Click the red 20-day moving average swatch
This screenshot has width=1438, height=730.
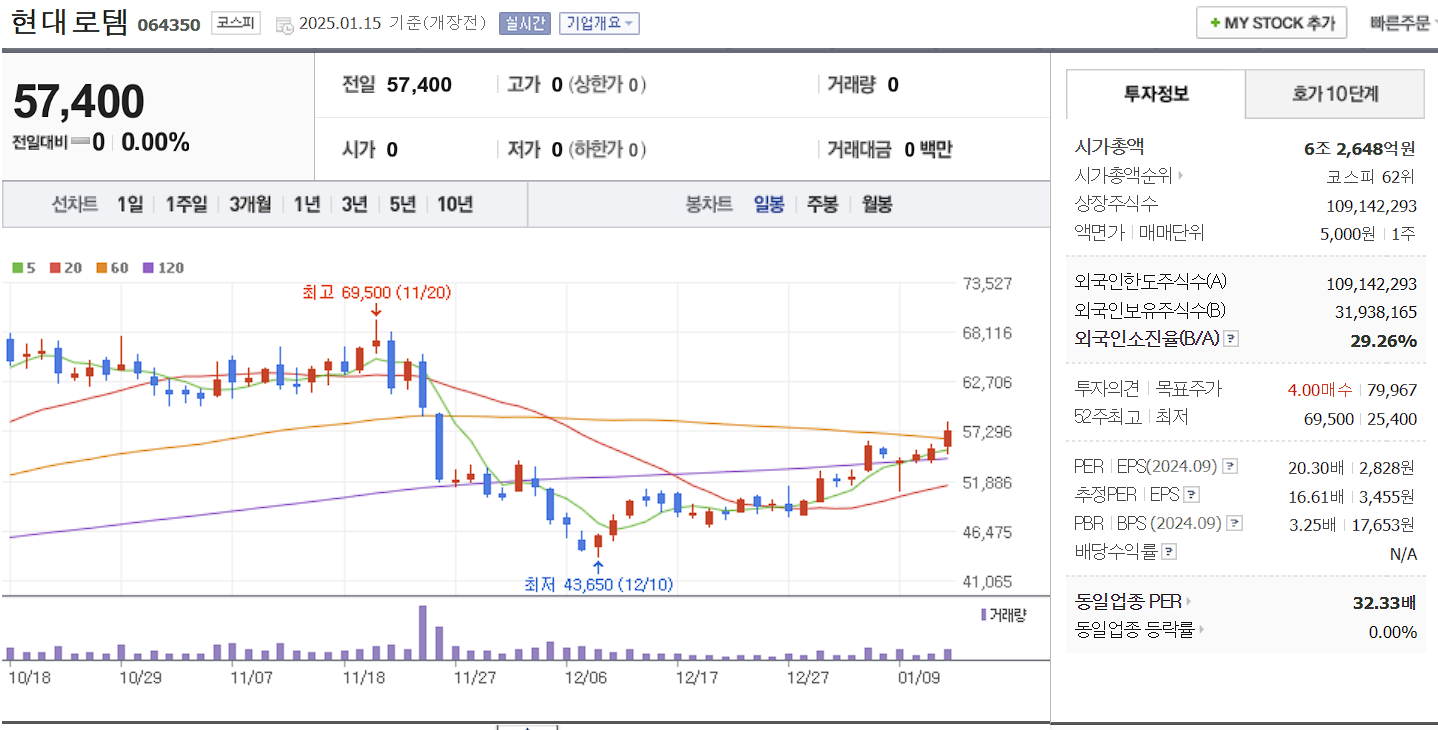click(55, 267)
